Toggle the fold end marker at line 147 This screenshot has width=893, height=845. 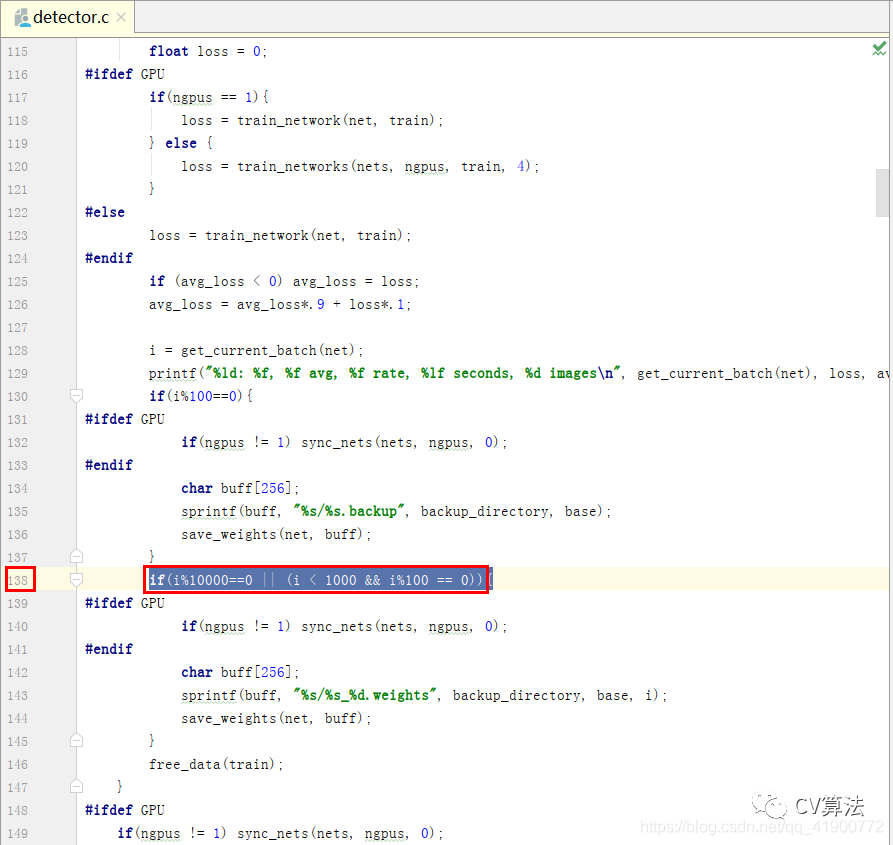point(76,786)
